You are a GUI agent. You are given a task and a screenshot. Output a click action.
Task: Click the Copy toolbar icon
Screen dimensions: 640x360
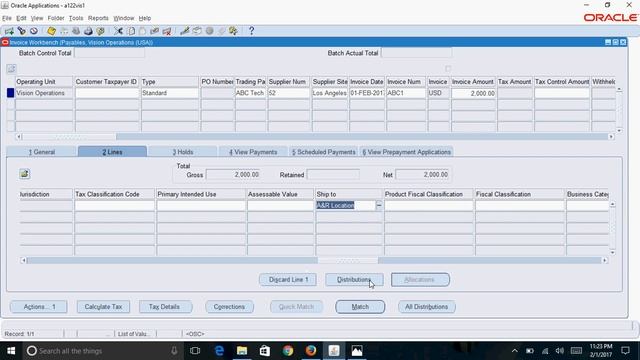pos(131,31)
